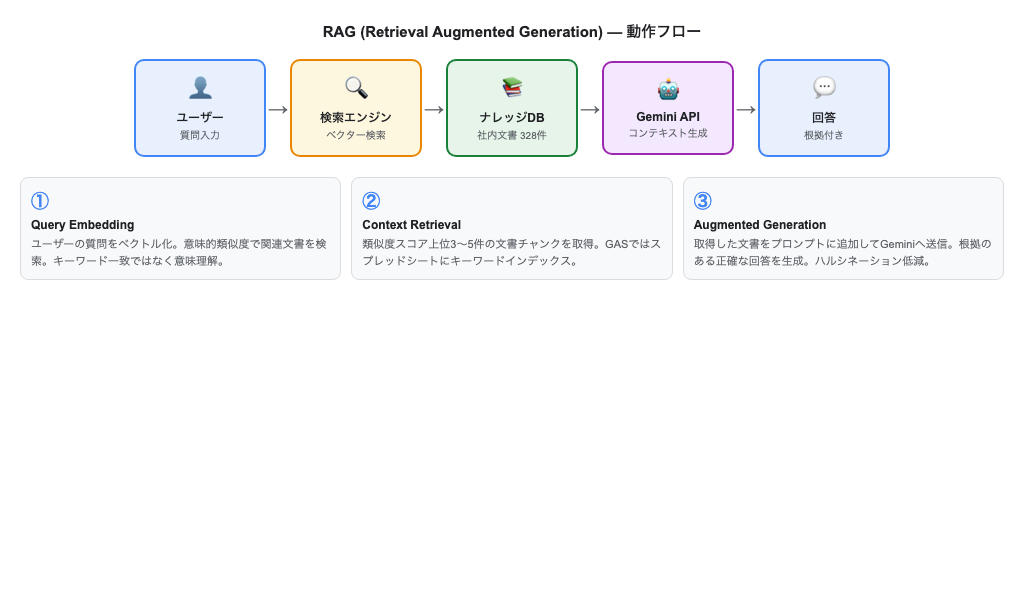Select the robot icon above Gemini API
1024x600 pixels.
[668, 87]
